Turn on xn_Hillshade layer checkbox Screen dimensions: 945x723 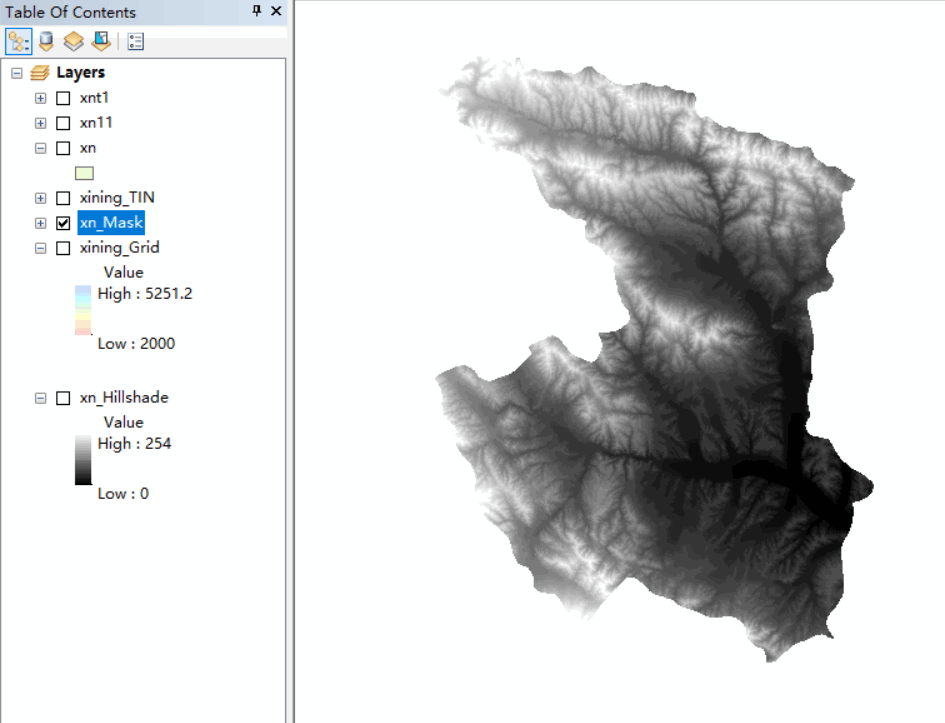[x=63, y=398]
